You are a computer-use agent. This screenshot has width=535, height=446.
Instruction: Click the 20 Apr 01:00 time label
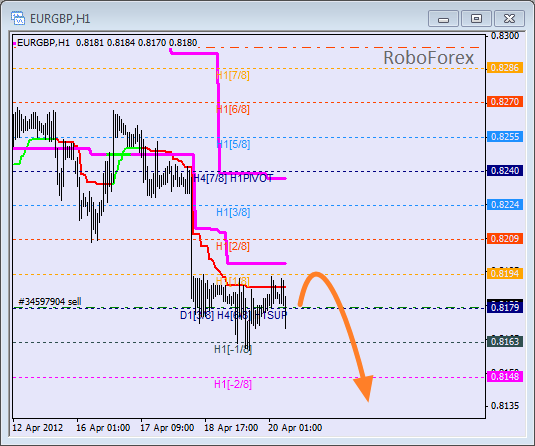(x=295, y=428)
